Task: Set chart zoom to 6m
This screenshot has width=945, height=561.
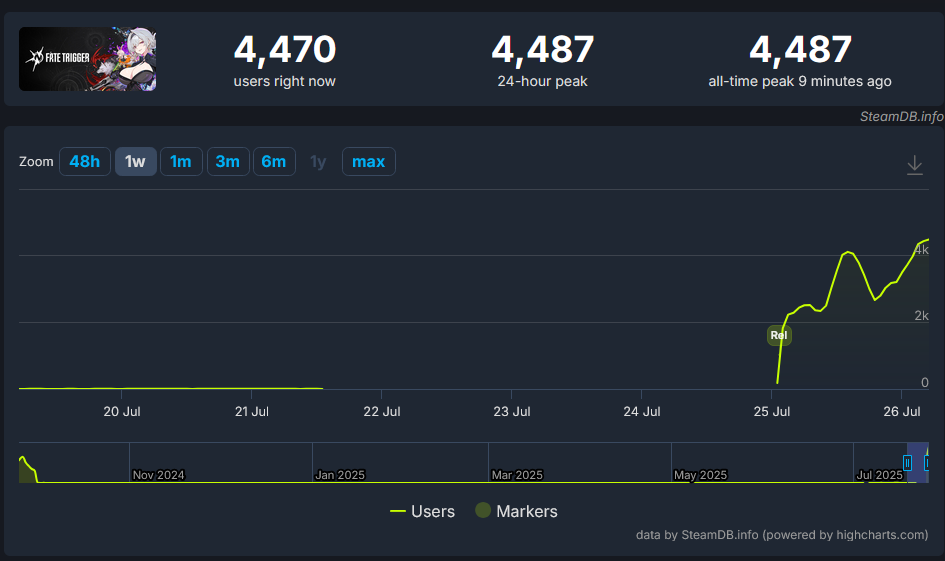Action: [274, 161]
